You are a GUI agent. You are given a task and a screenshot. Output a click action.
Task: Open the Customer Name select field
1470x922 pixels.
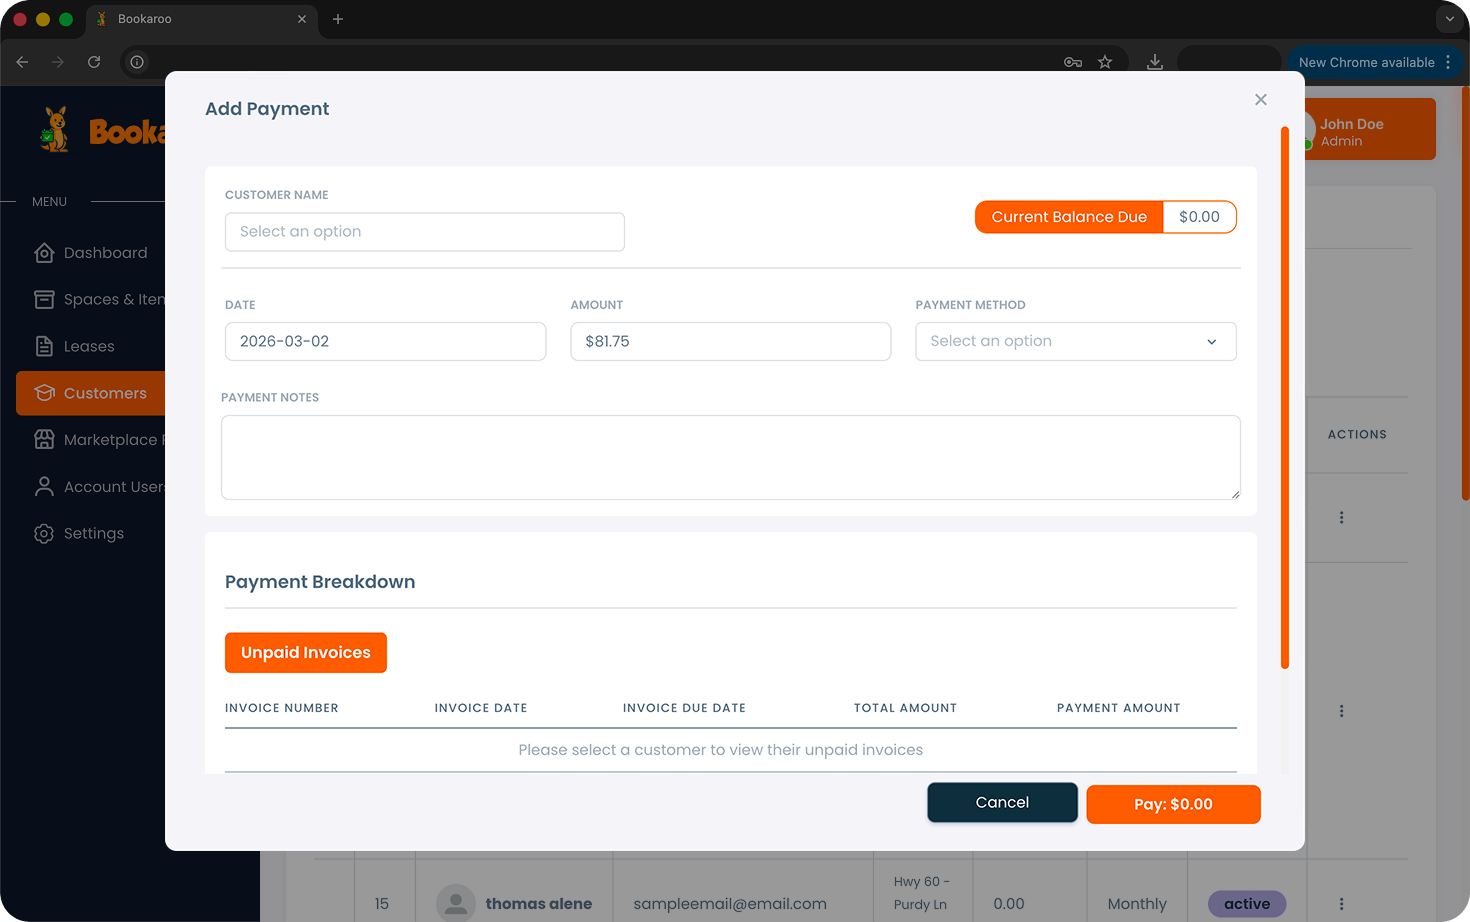click(424, 232)
